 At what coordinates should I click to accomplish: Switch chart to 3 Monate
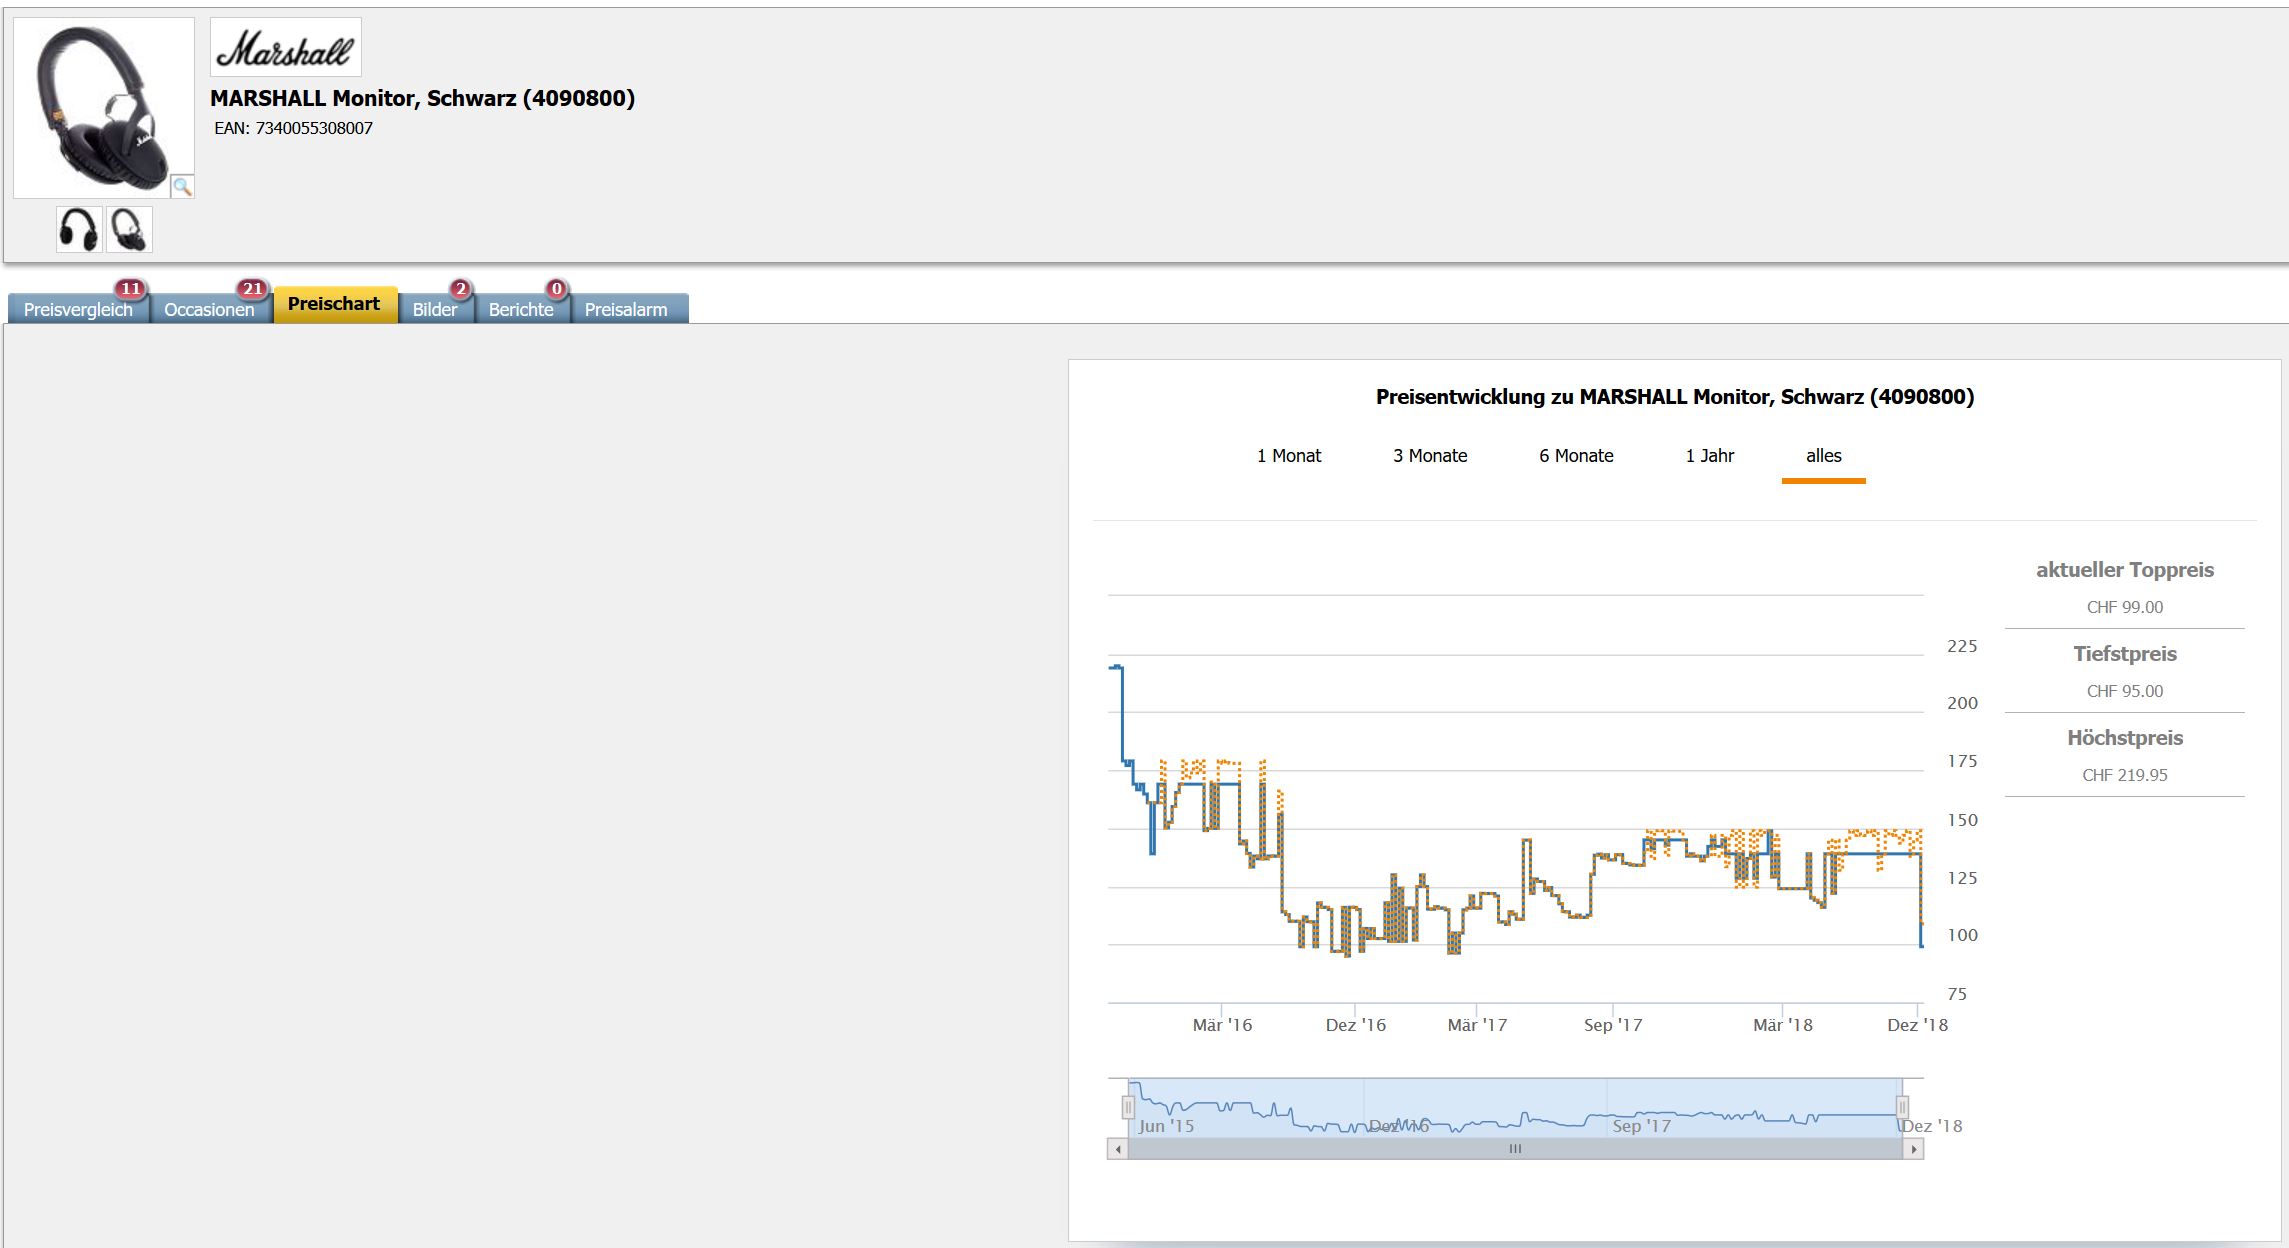pyautogui.click(x=1430, y=456)
